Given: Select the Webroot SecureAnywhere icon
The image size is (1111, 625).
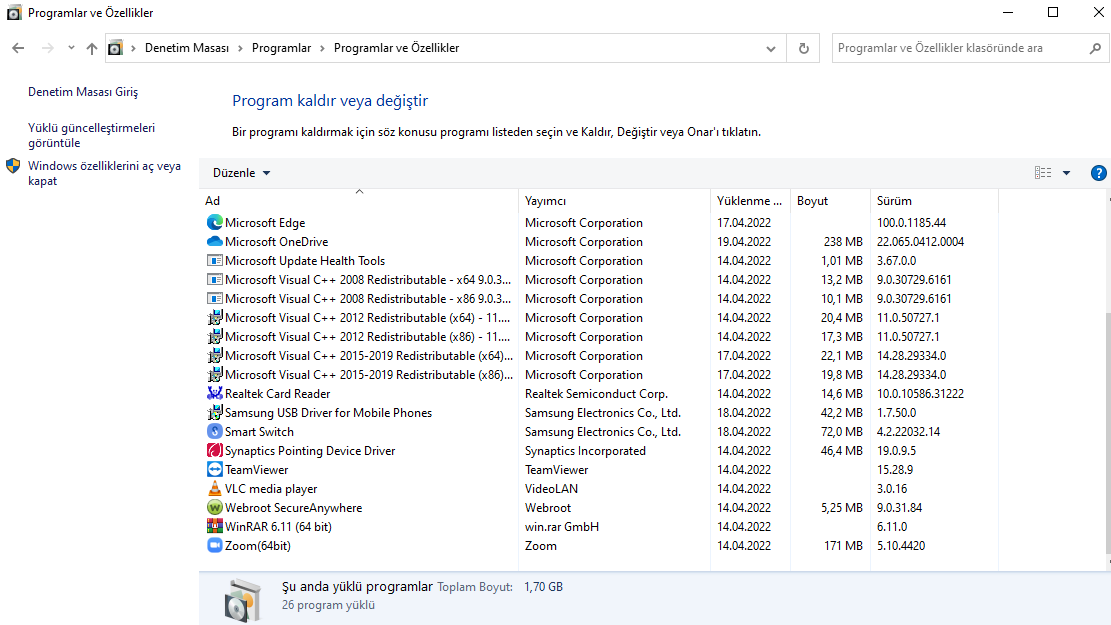Looking at the screenshot, I should 213,507.
